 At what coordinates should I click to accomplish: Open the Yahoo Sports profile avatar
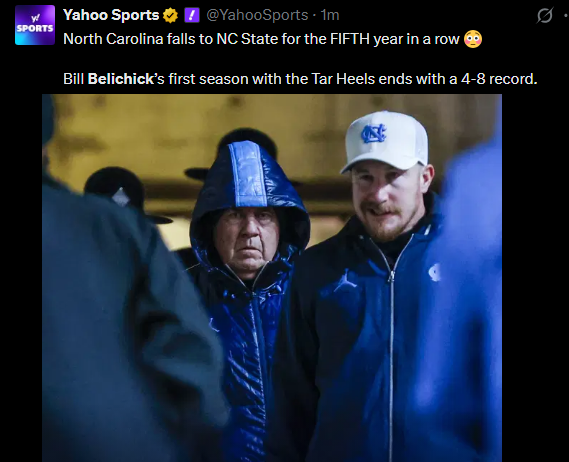coord(35,25)
